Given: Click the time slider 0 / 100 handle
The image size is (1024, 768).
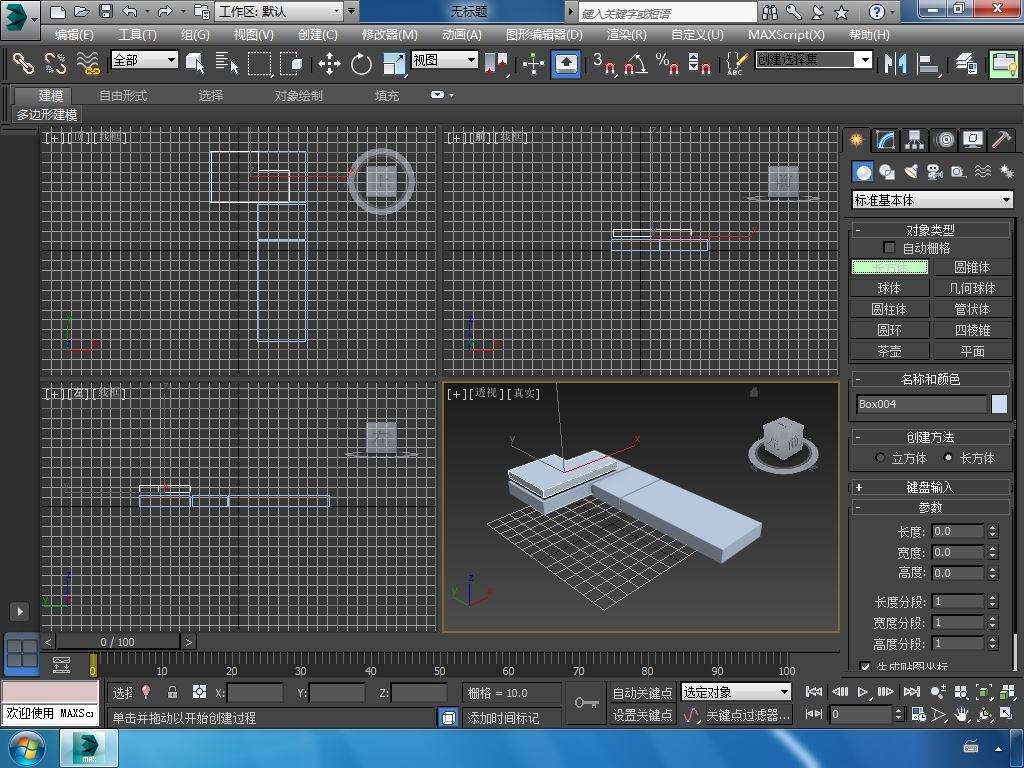Looking at the screenshot, I should [x=118, y=642].
